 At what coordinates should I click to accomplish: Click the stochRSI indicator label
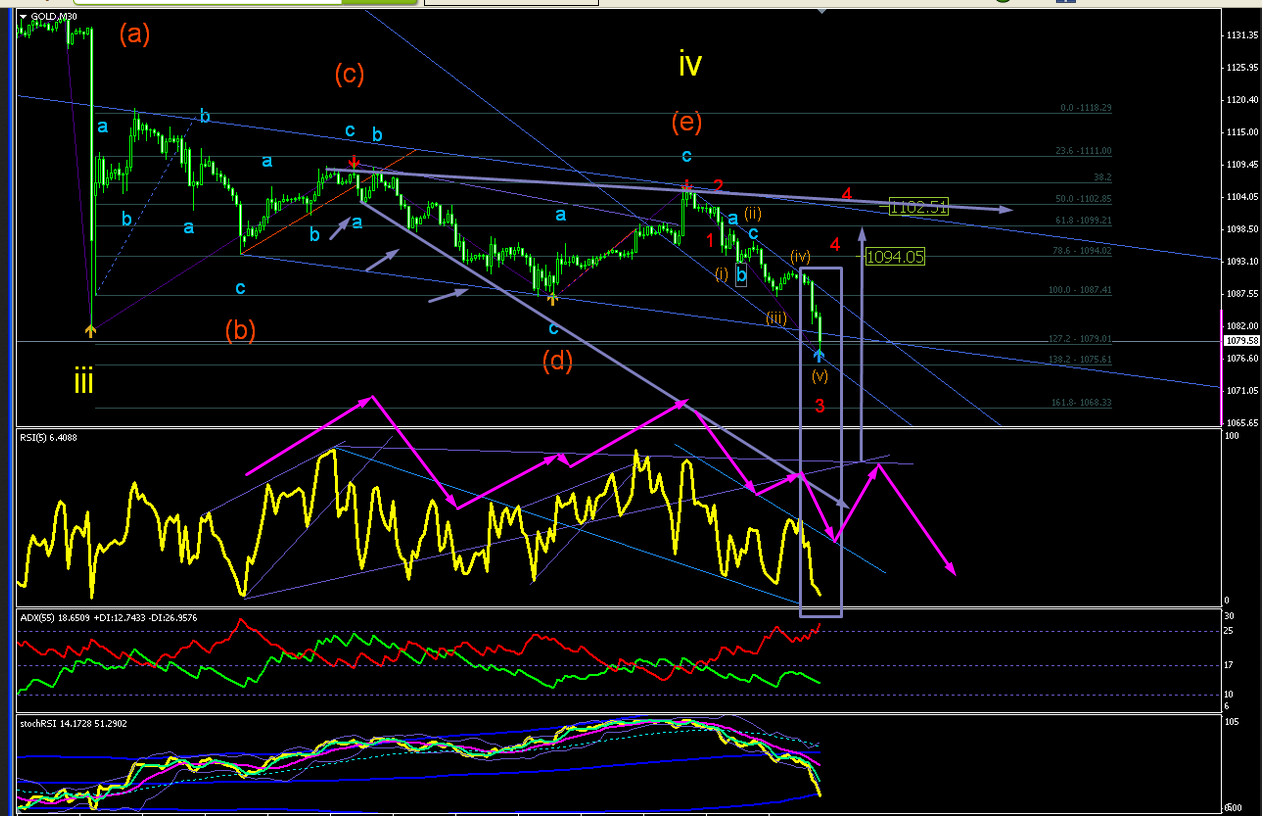tap(74, 723)
